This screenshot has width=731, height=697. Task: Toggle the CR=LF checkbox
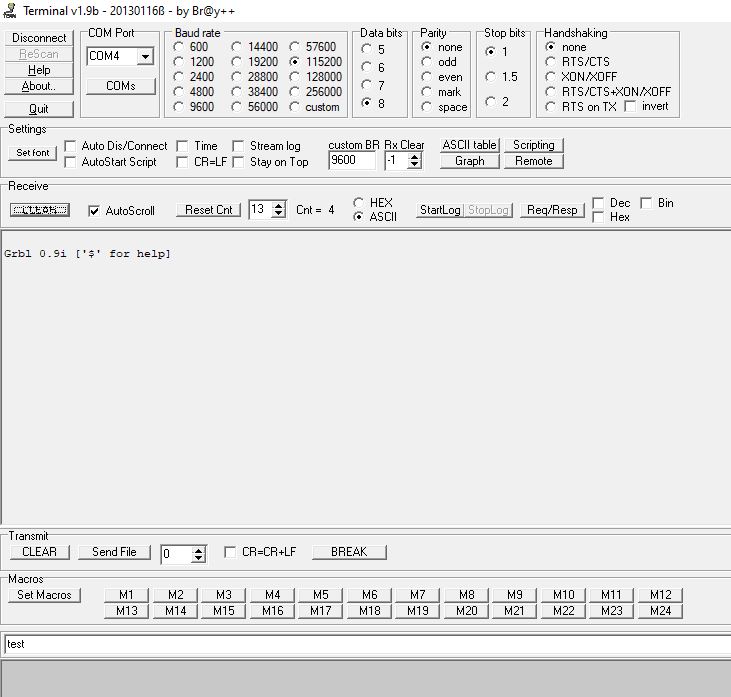click(x=182, y=162)
